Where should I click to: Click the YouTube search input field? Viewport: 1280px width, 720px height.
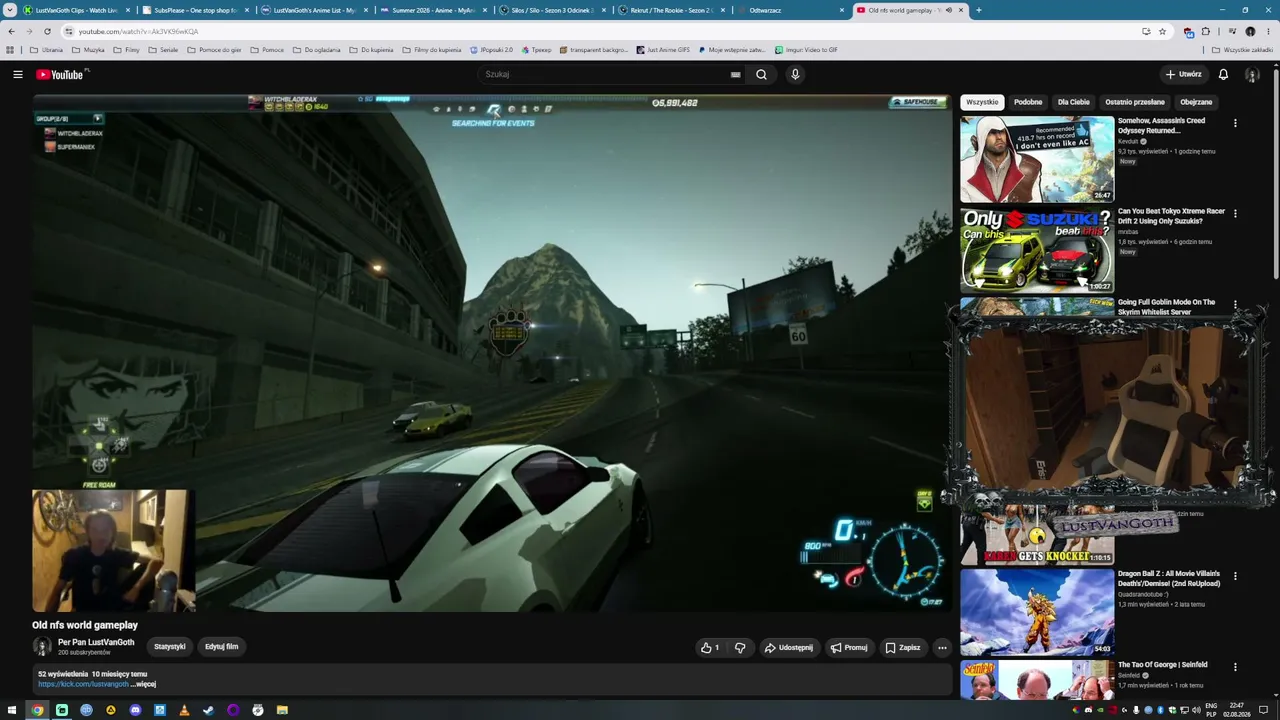[605, 74]
